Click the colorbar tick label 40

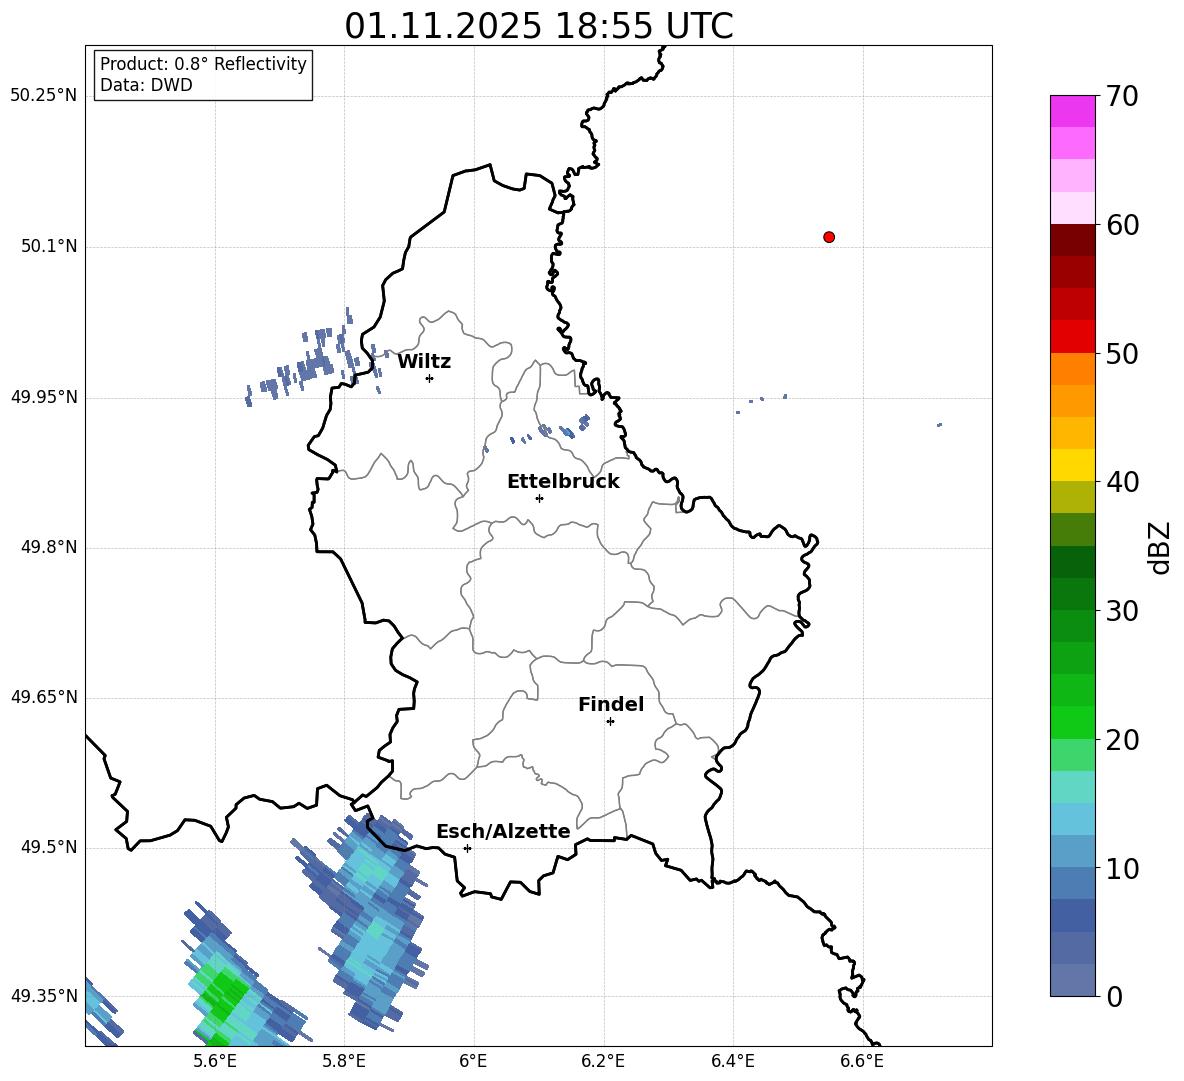click(x=1122, y=482)
